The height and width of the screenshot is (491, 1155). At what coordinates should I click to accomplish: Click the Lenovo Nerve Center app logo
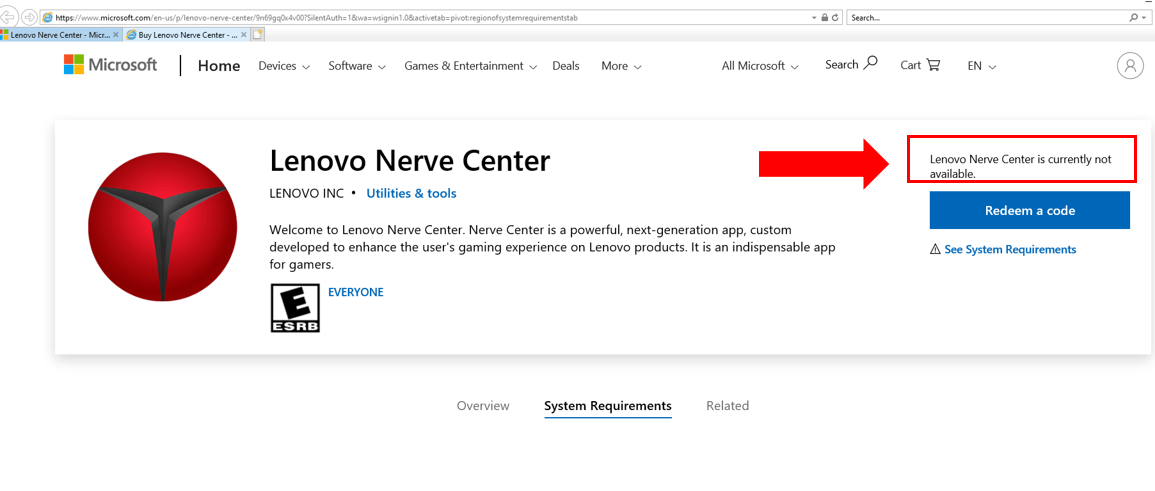tap(163, 227)
